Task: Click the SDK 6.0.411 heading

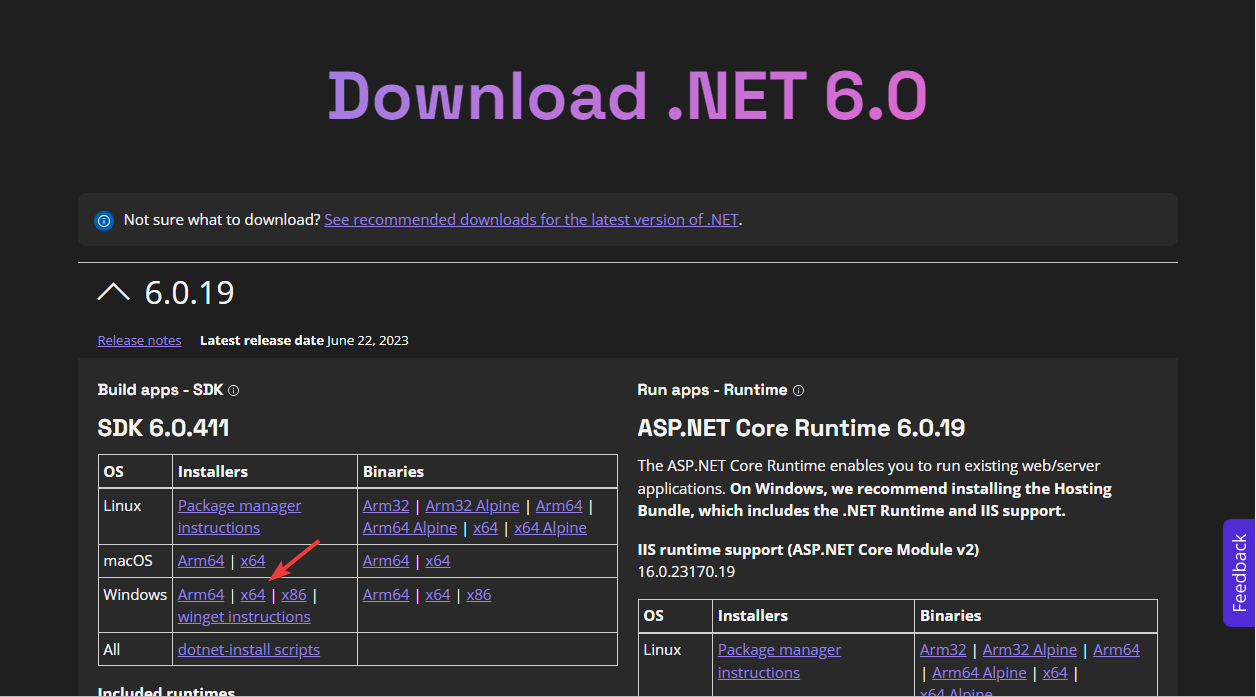Action: pyautogui.click(x=164, y=428)
